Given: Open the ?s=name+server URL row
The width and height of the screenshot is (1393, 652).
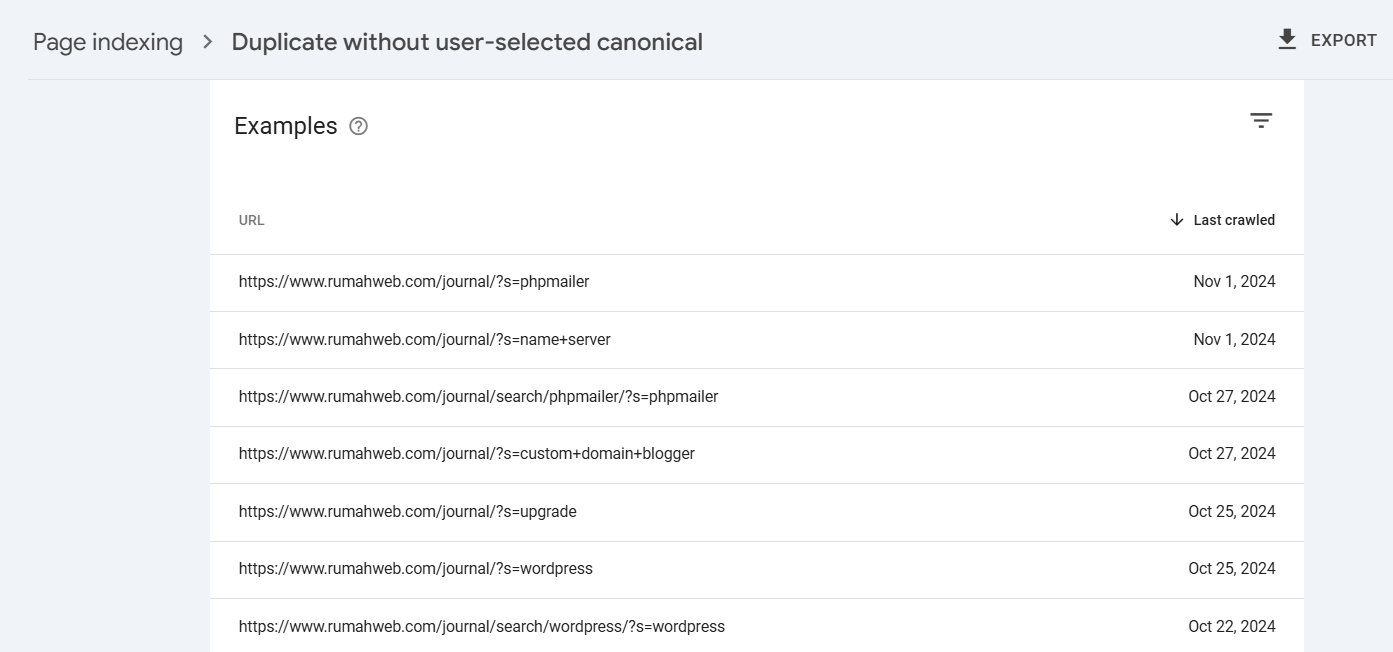Looking at the screenshot, I should pyautogui.click(x=757, y=340).
